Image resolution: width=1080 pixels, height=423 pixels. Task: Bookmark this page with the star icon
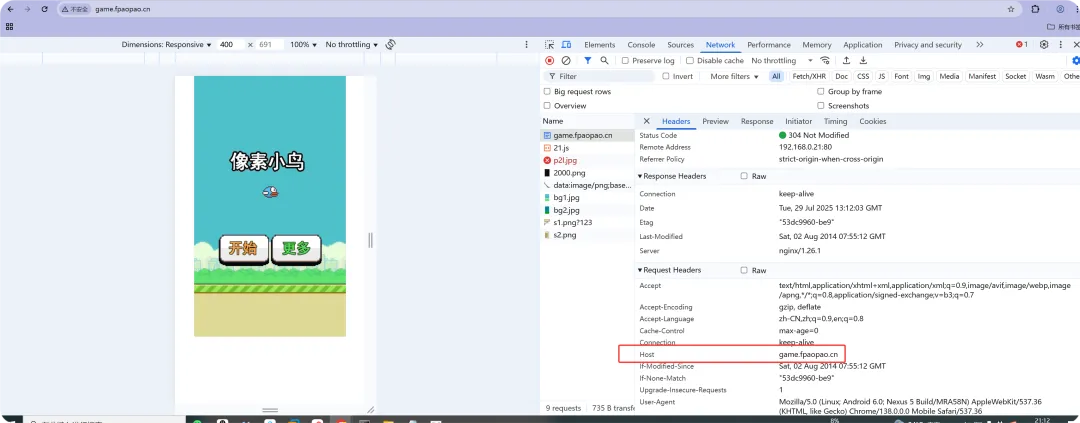pyautogui.click(x=1011, y=9)
